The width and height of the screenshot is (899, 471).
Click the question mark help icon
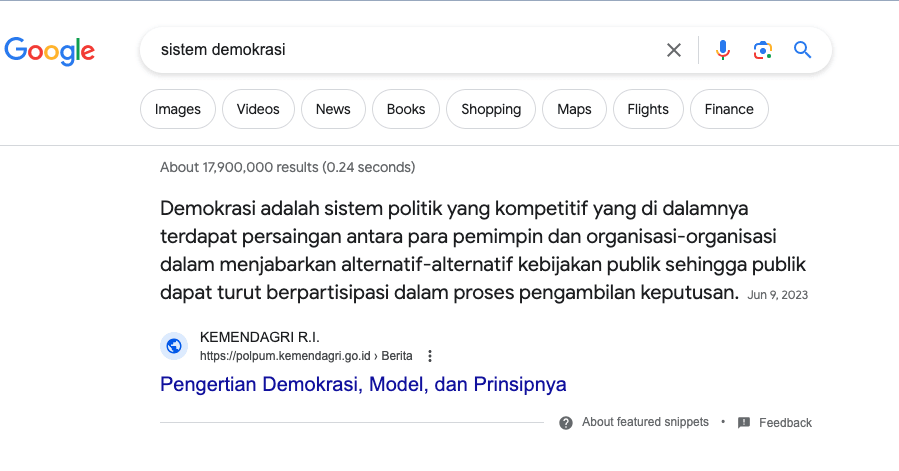pos(566,422)
